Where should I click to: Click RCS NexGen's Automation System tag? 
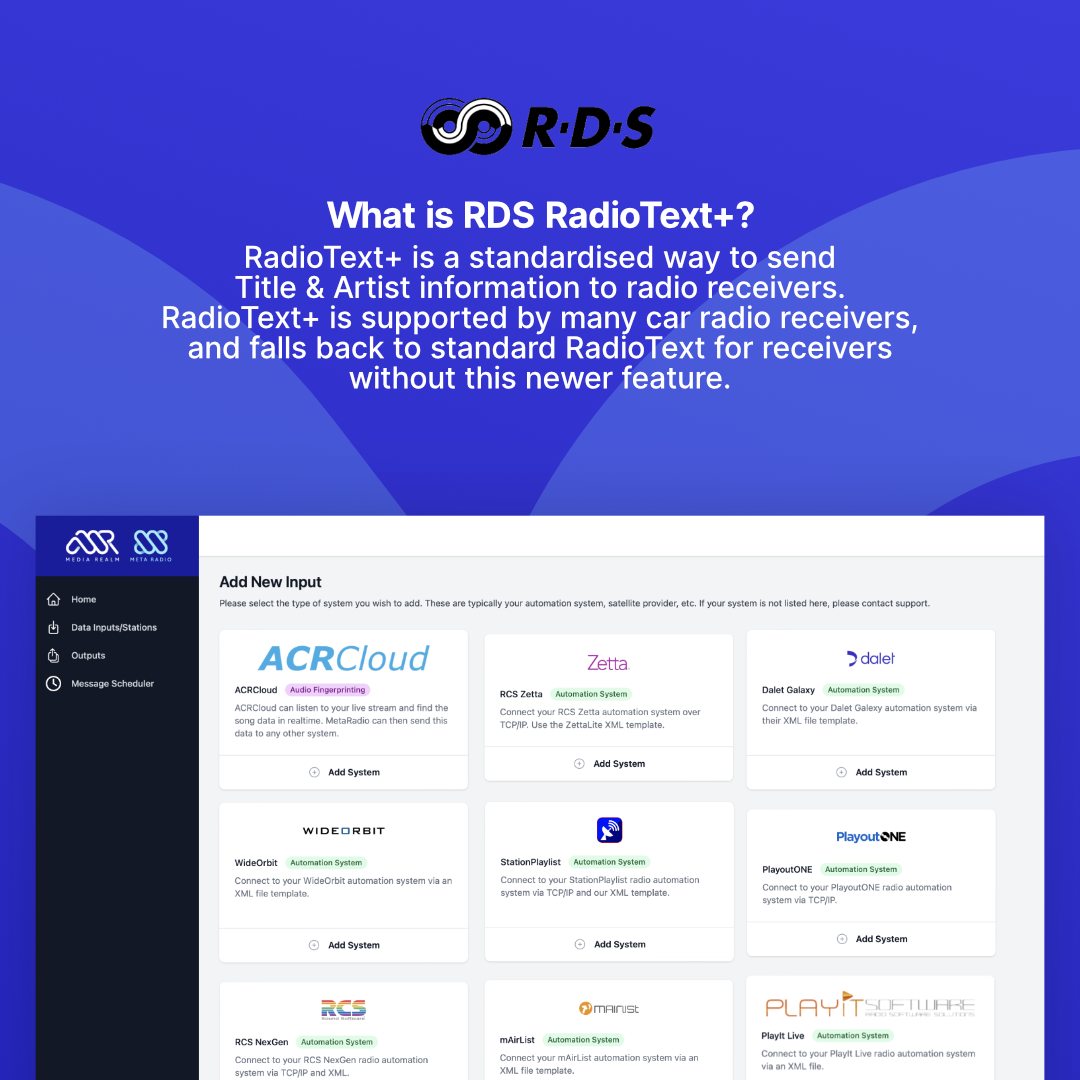point(337,1042)
